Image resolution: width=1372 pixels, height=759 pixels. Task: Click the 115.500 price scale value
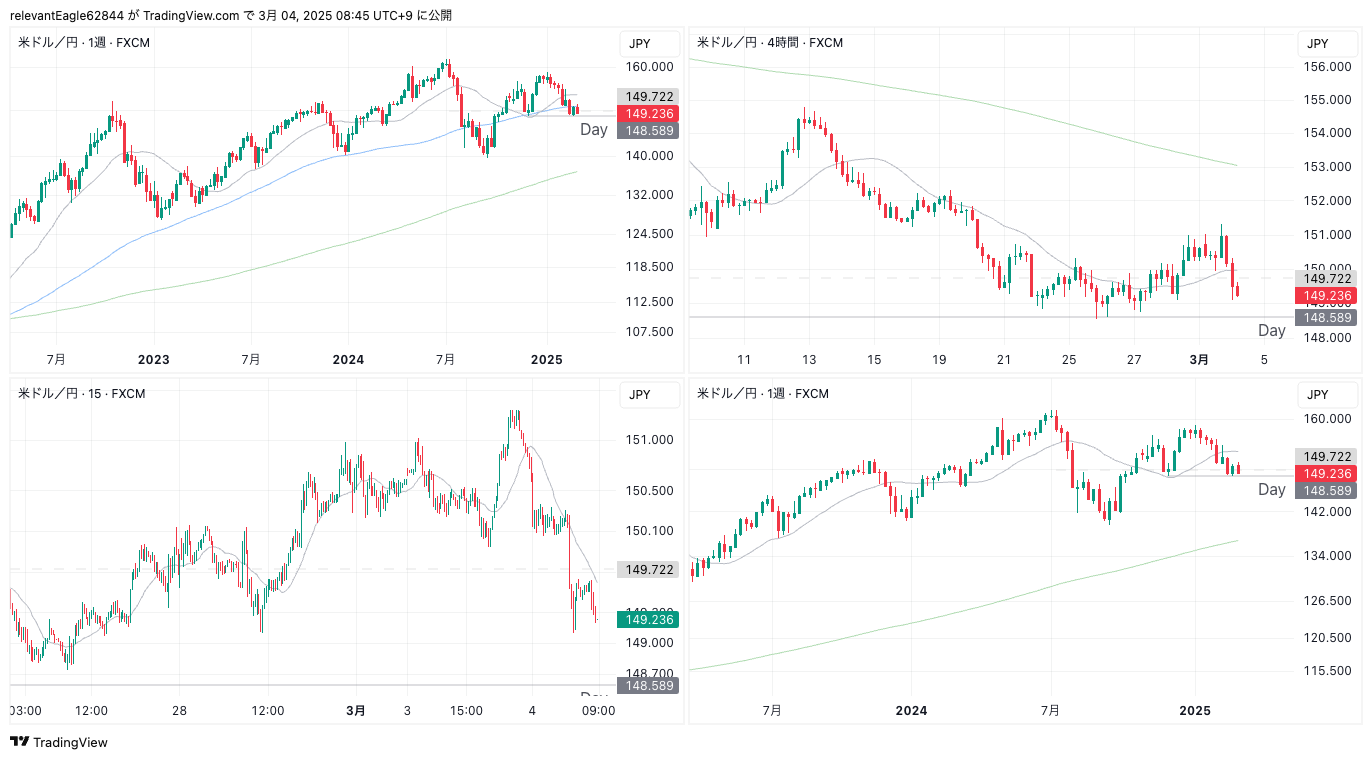click(1329, 670)
